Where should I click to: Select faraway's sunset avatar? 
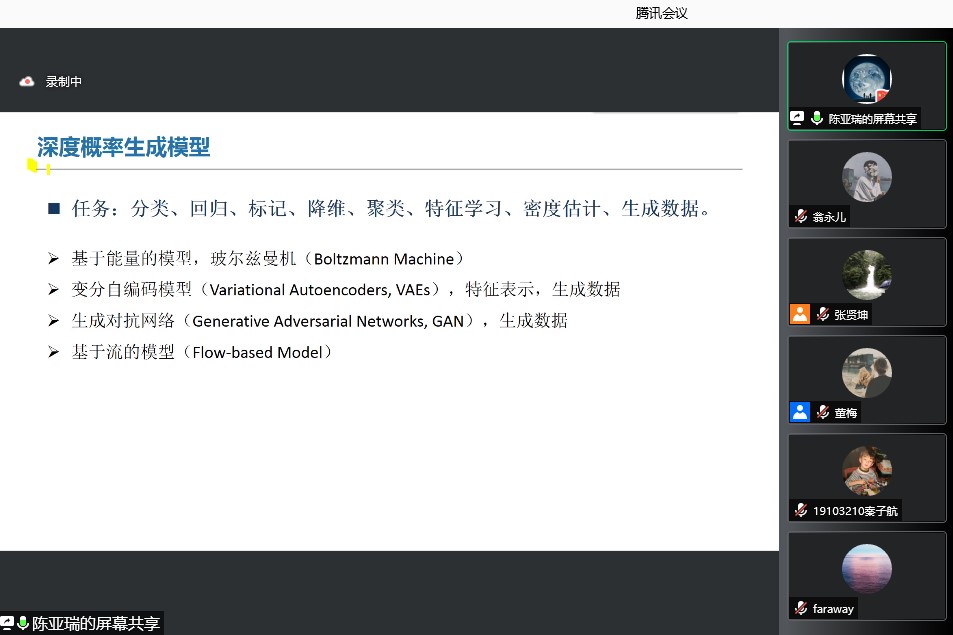866,569
